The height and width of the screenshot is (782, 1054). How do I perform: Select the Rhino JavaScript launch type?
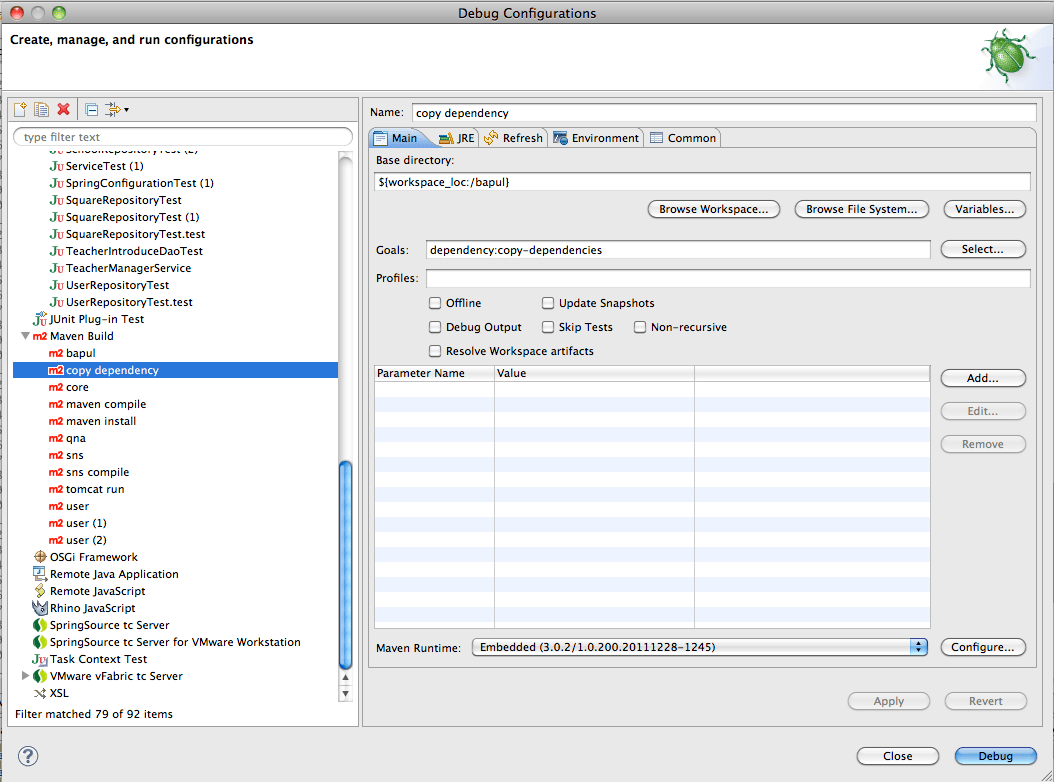[x=92, y=608]
